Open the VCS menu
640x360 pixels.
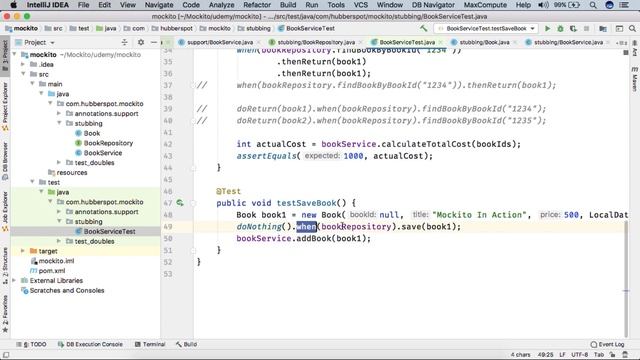pos(360,5)
